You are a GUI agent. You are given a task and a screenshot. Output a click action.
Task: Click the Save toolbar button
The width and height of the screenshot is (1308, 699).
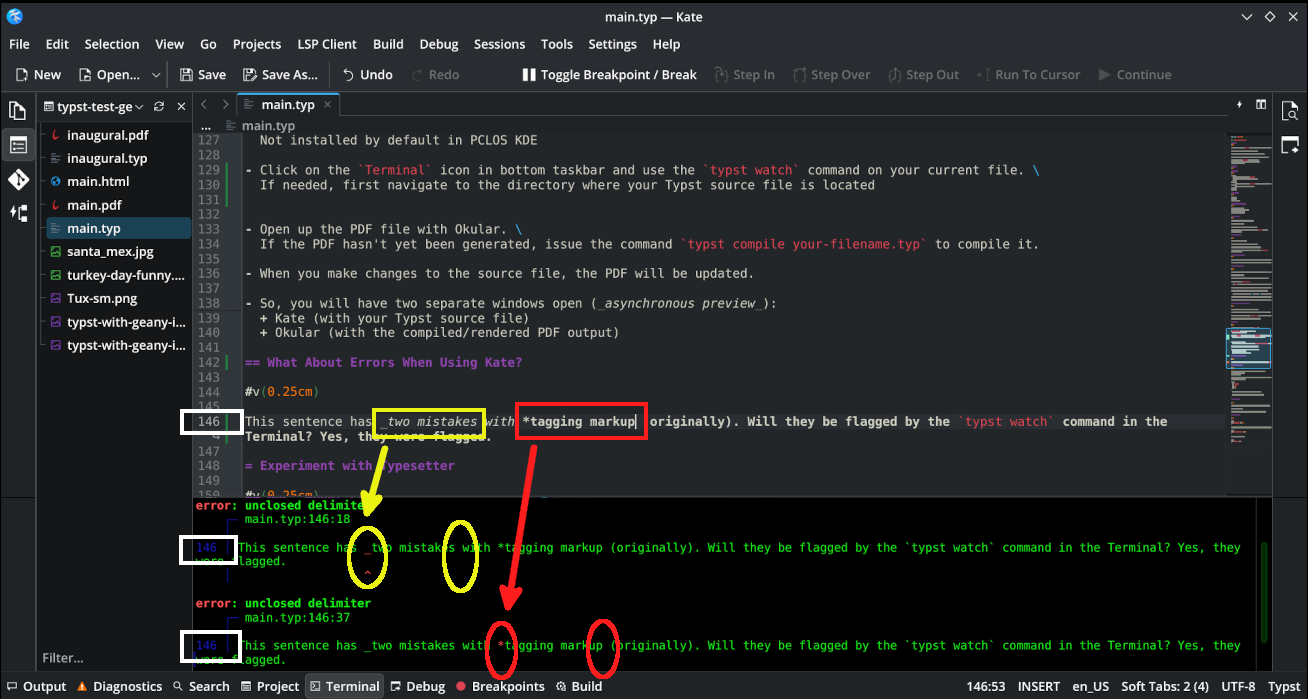click(203, 74)
